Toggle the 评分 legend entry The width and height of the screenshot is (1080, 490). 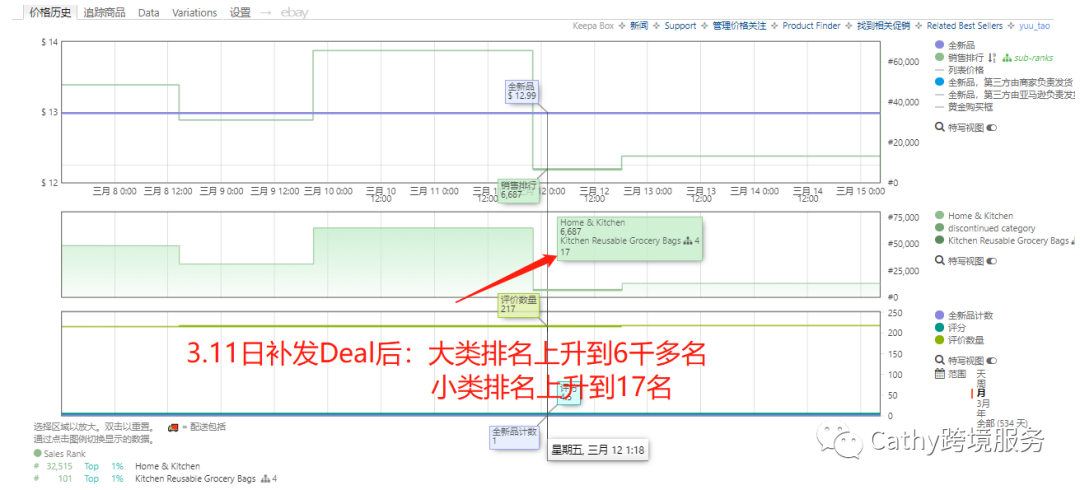click(950, 327)
